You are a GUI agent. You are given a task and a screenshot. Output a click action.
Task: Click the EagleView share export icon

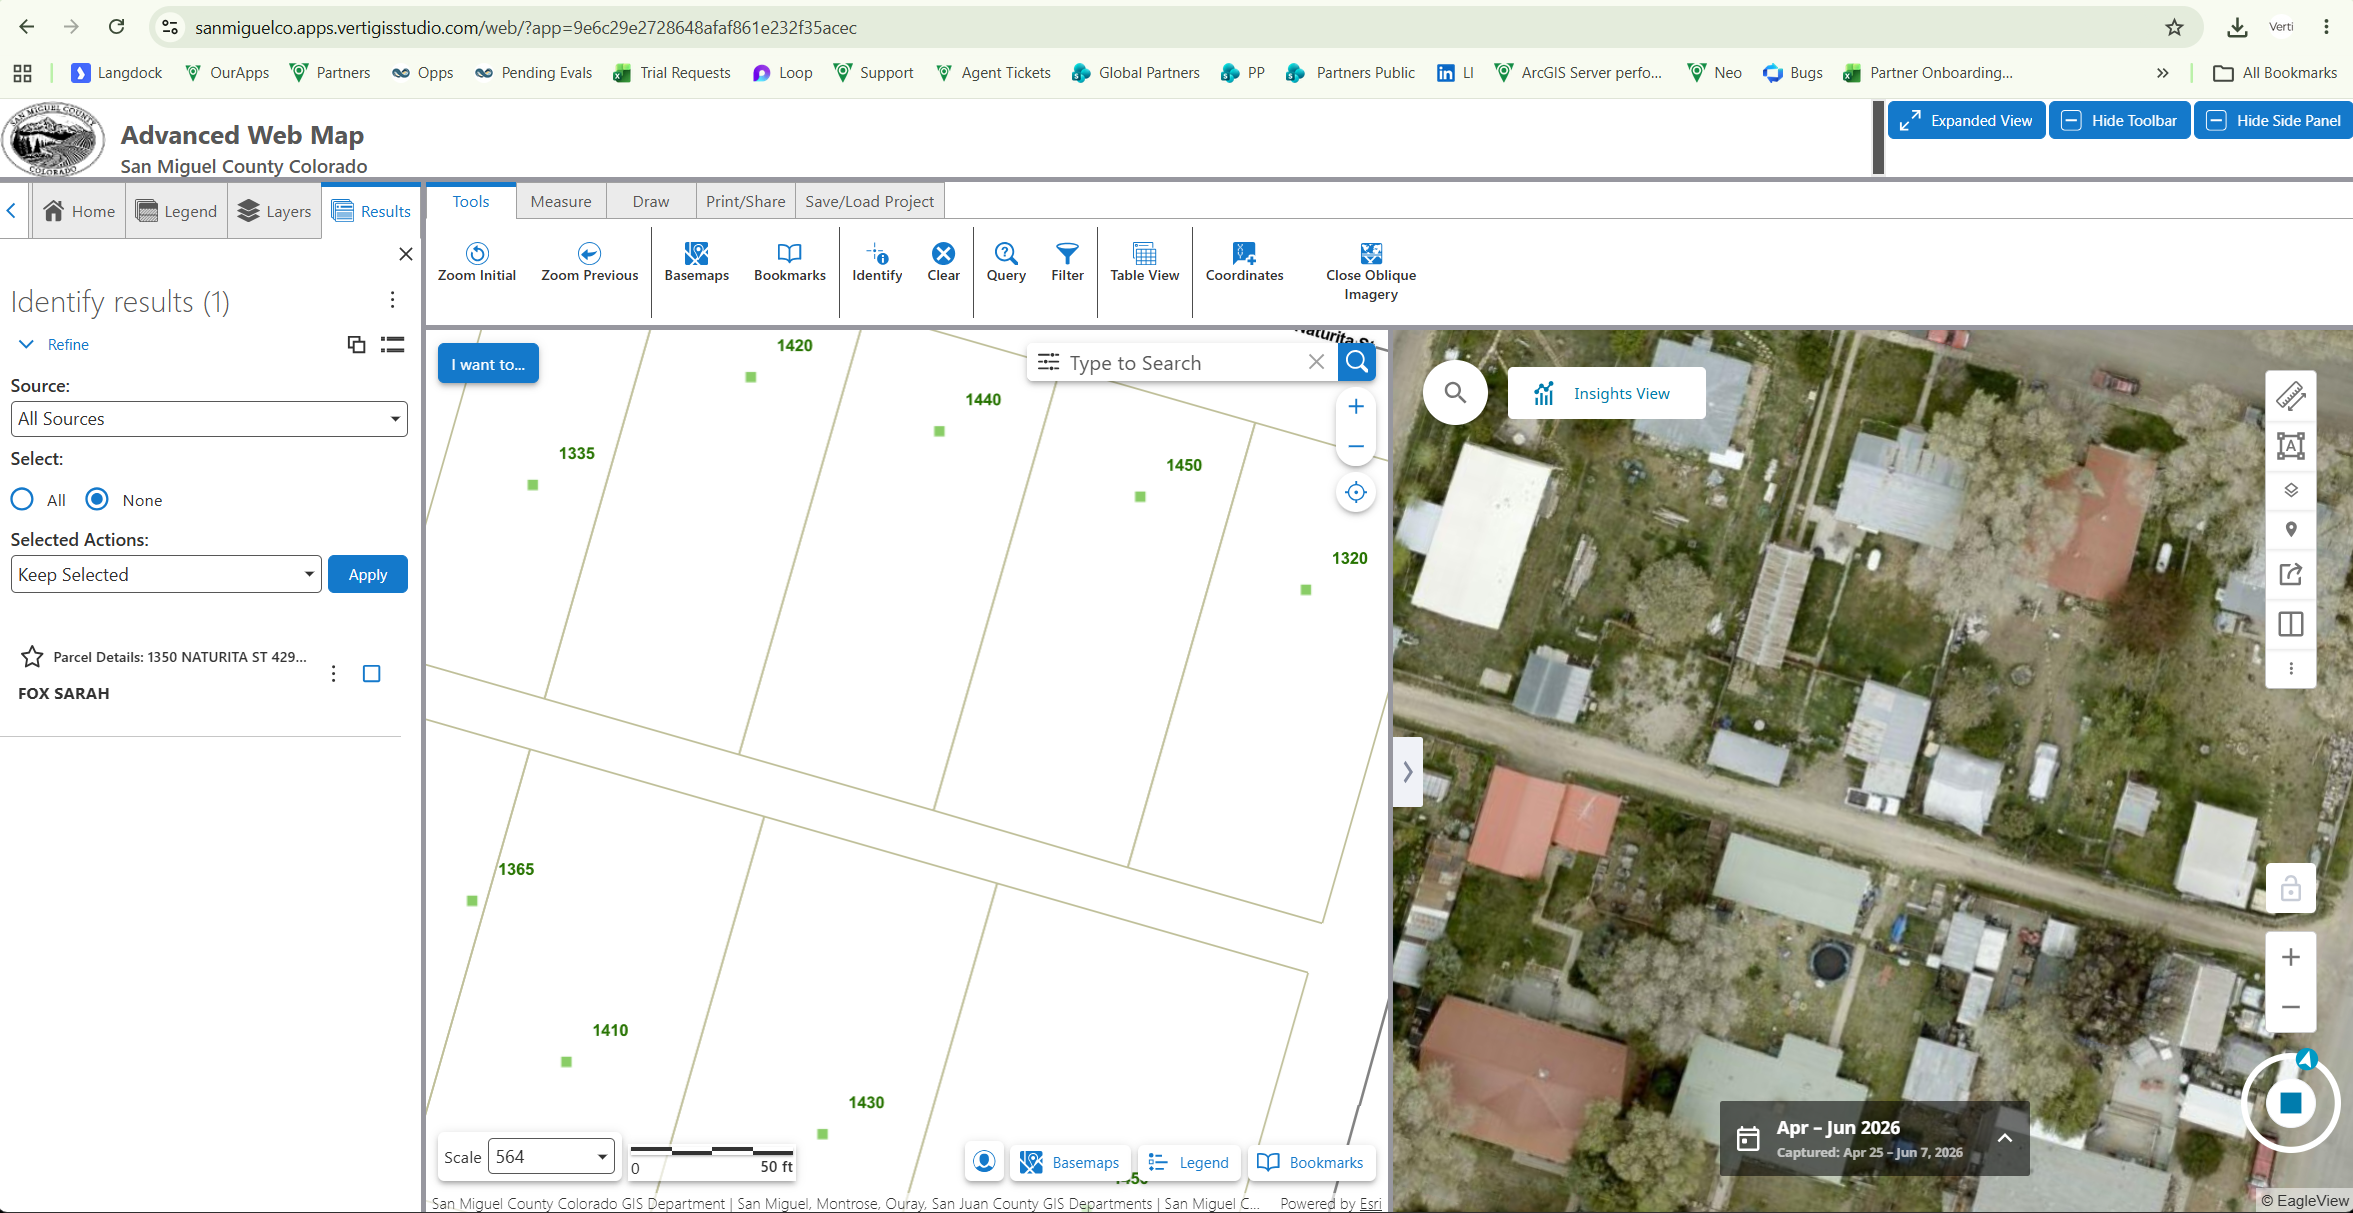pos(2291,574)
